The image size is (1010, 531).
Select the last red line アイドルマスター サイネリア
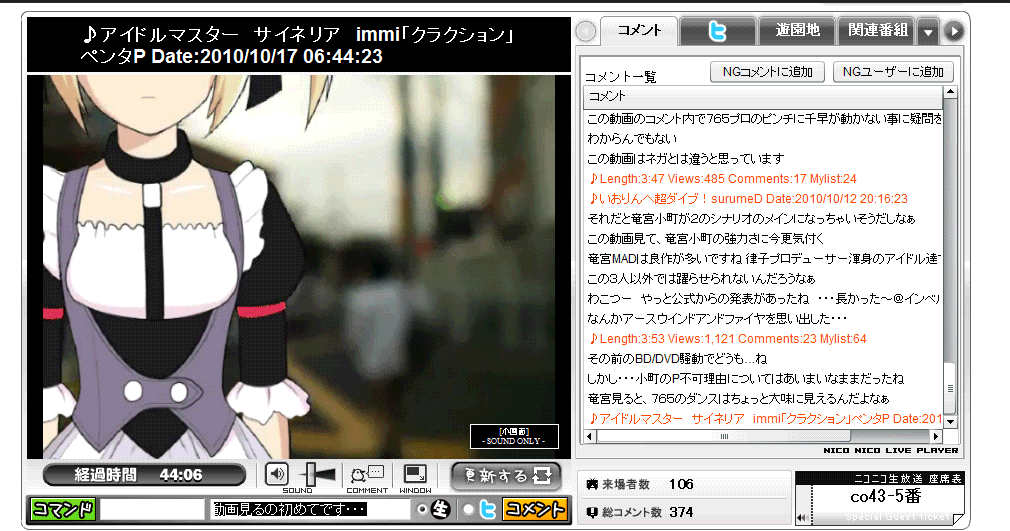point(763,418)
